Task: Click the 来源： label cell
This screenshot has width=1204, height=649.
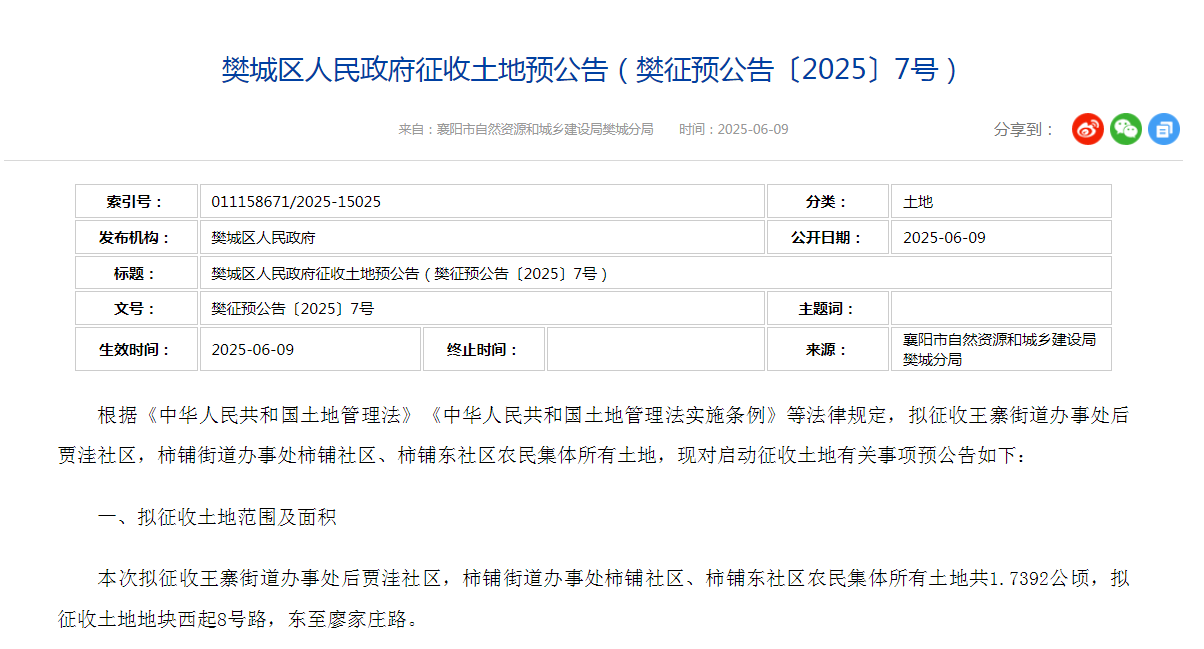Action: pos(828,349)
